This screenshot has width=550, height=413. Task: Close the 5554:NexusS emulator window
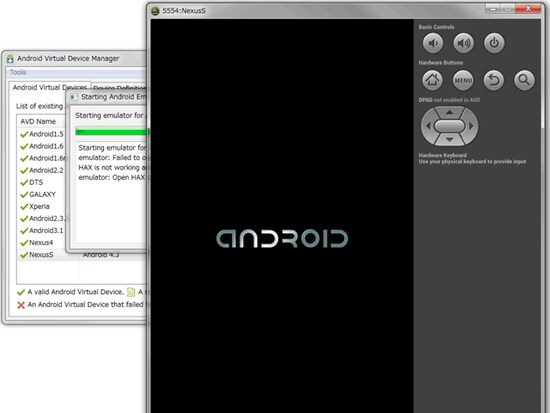pos(528,8)
